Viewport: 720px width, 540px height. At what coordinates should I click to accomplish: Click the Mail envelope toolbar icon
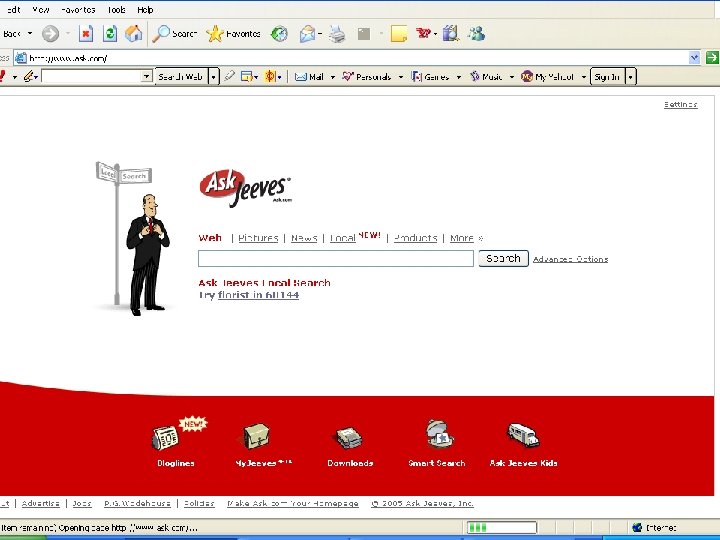coord(307,34)
